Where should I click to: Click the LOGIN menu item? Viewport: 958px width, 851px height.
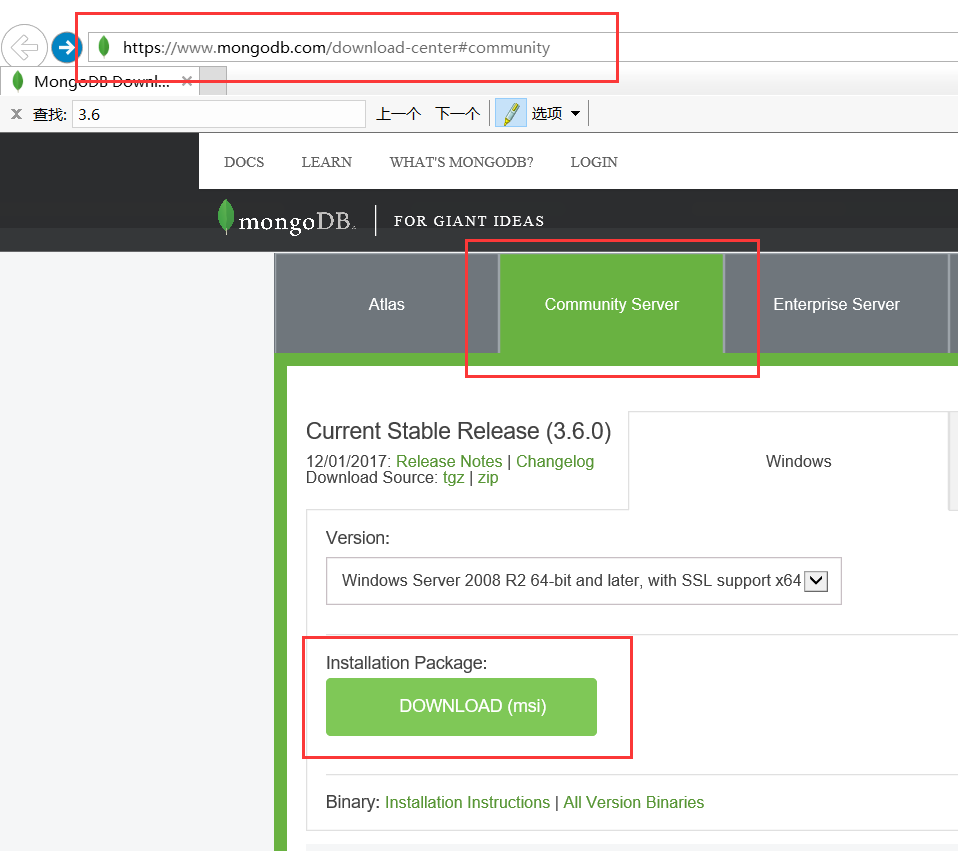pyautogui.click(x=594, y=161)
